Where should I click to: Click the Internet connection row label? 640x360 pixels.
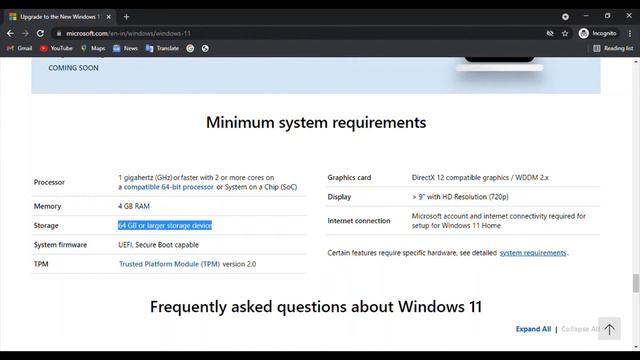pyautogui.click(x=359, y=221)
